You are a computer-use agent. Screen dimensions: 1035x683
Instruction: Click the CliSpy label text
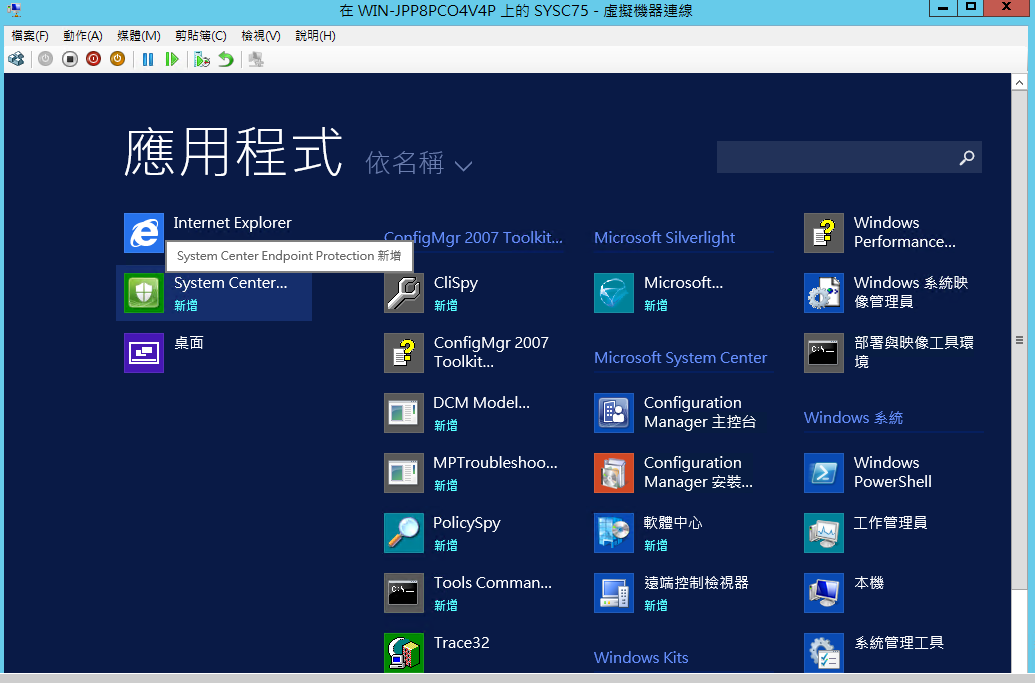pyautogui.click(x=455, y=283)
